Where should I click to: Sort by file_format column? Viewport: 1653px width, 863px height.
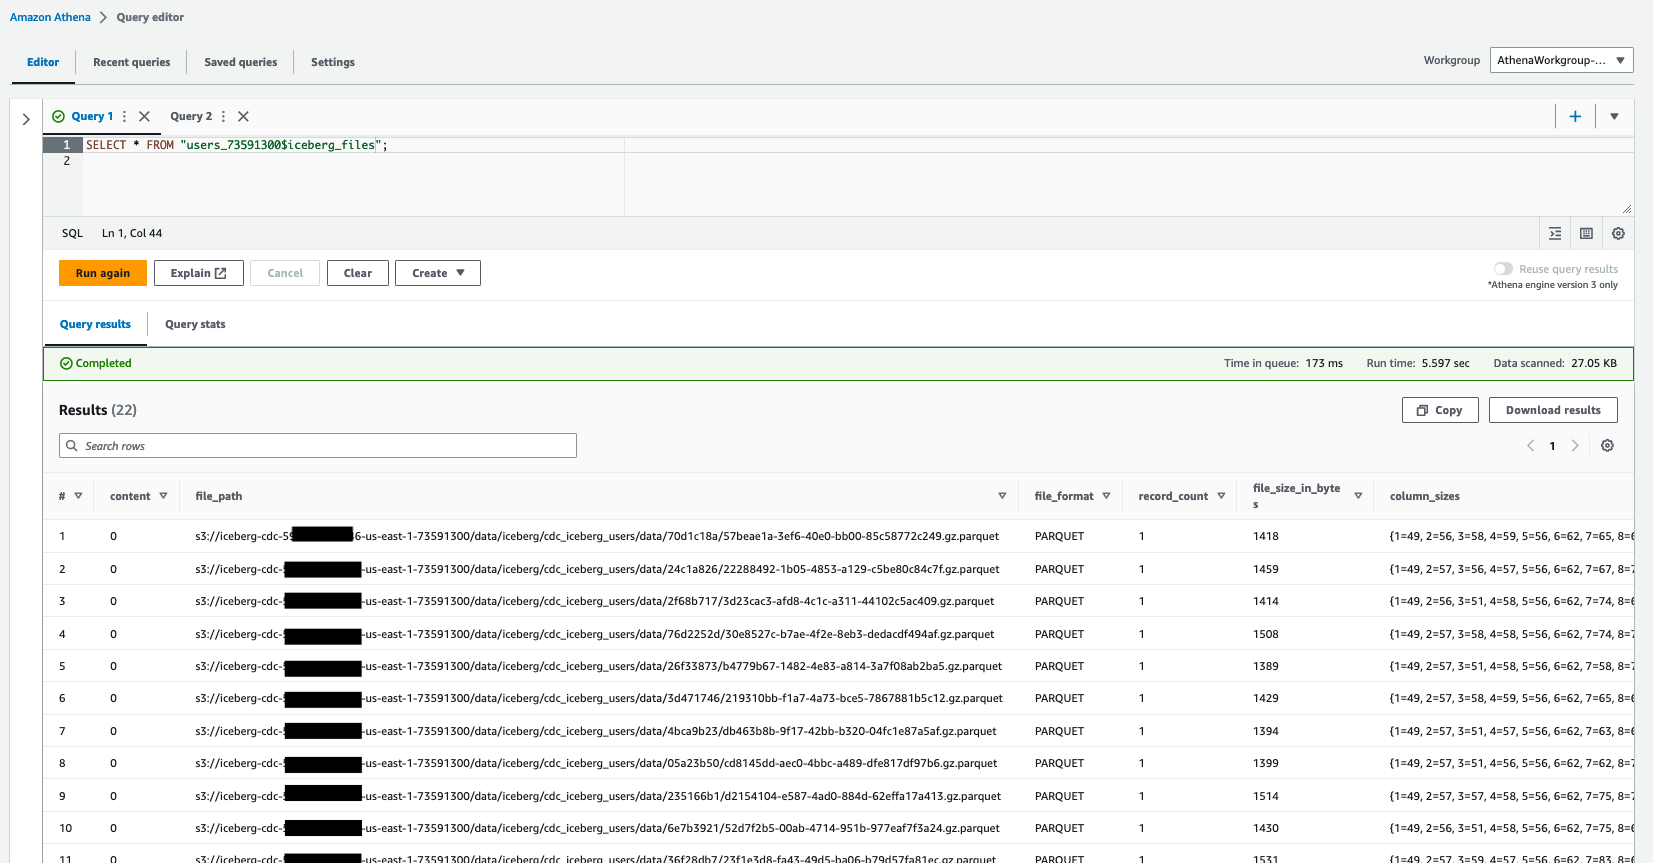(x=1106, y=496)
